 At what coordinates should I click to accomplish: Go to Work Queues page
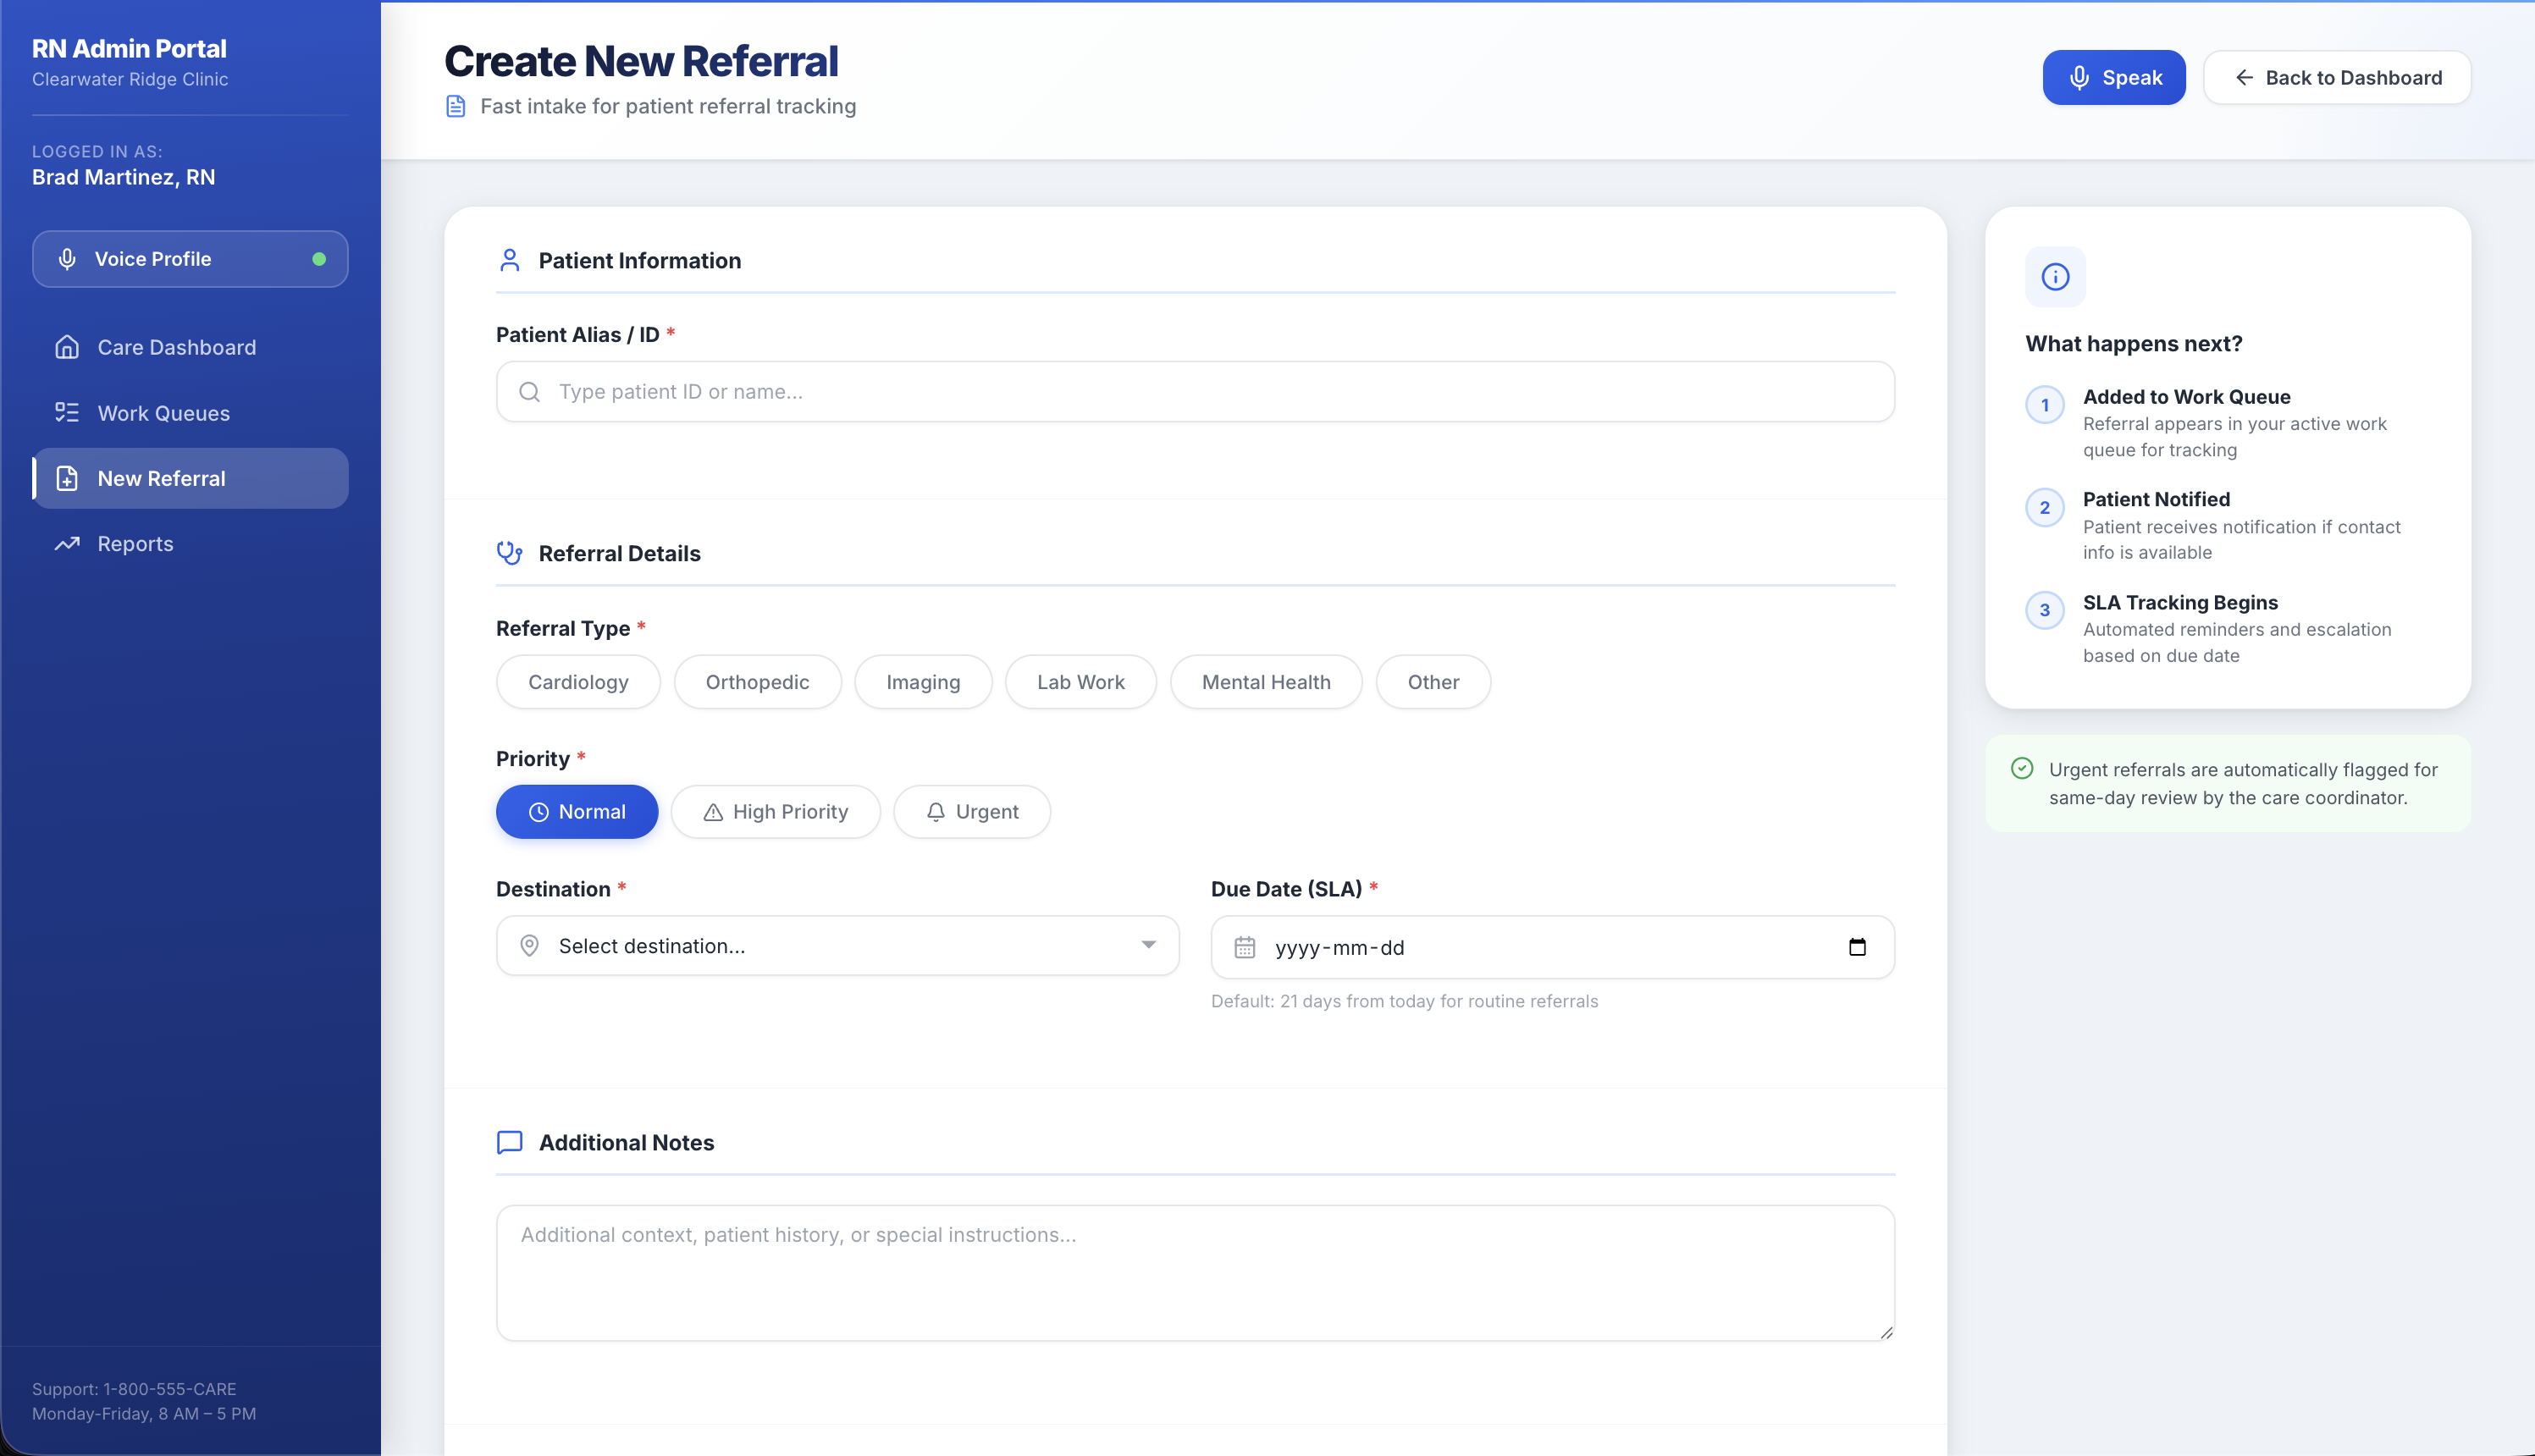(164, 413)
